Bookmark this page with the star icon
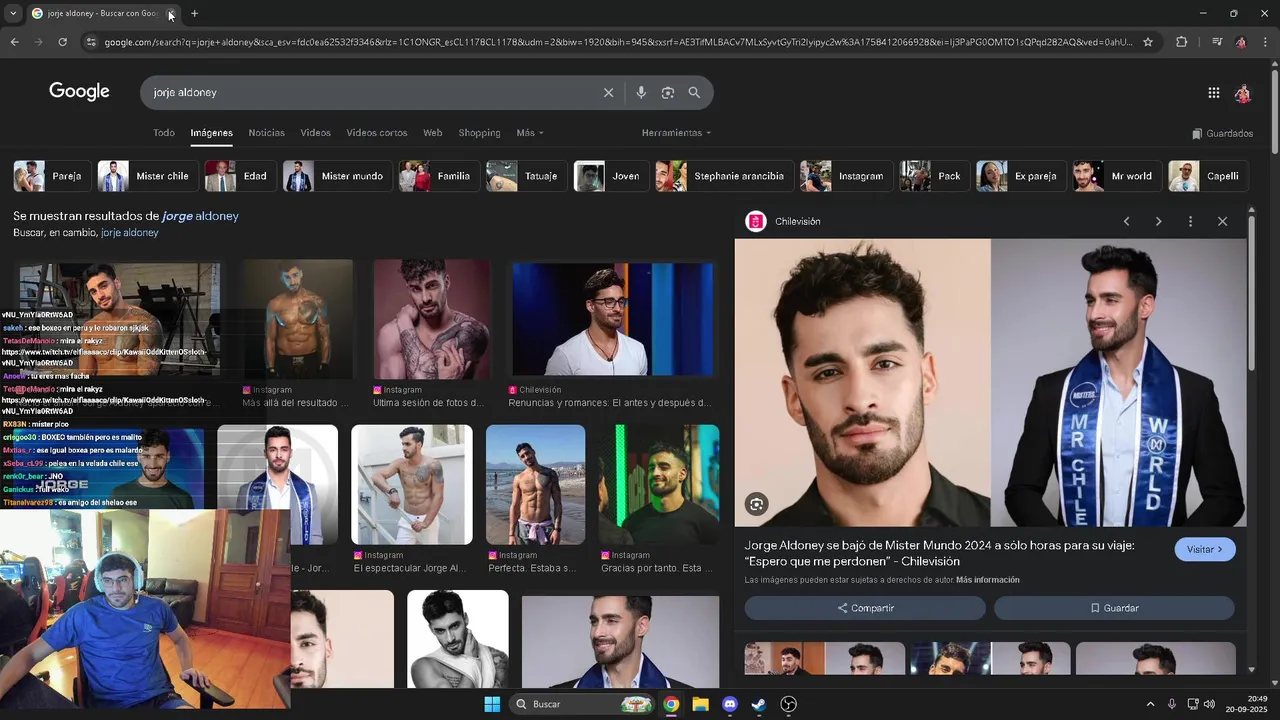This screenshot has width=1280, height=720. [1148, 42]
